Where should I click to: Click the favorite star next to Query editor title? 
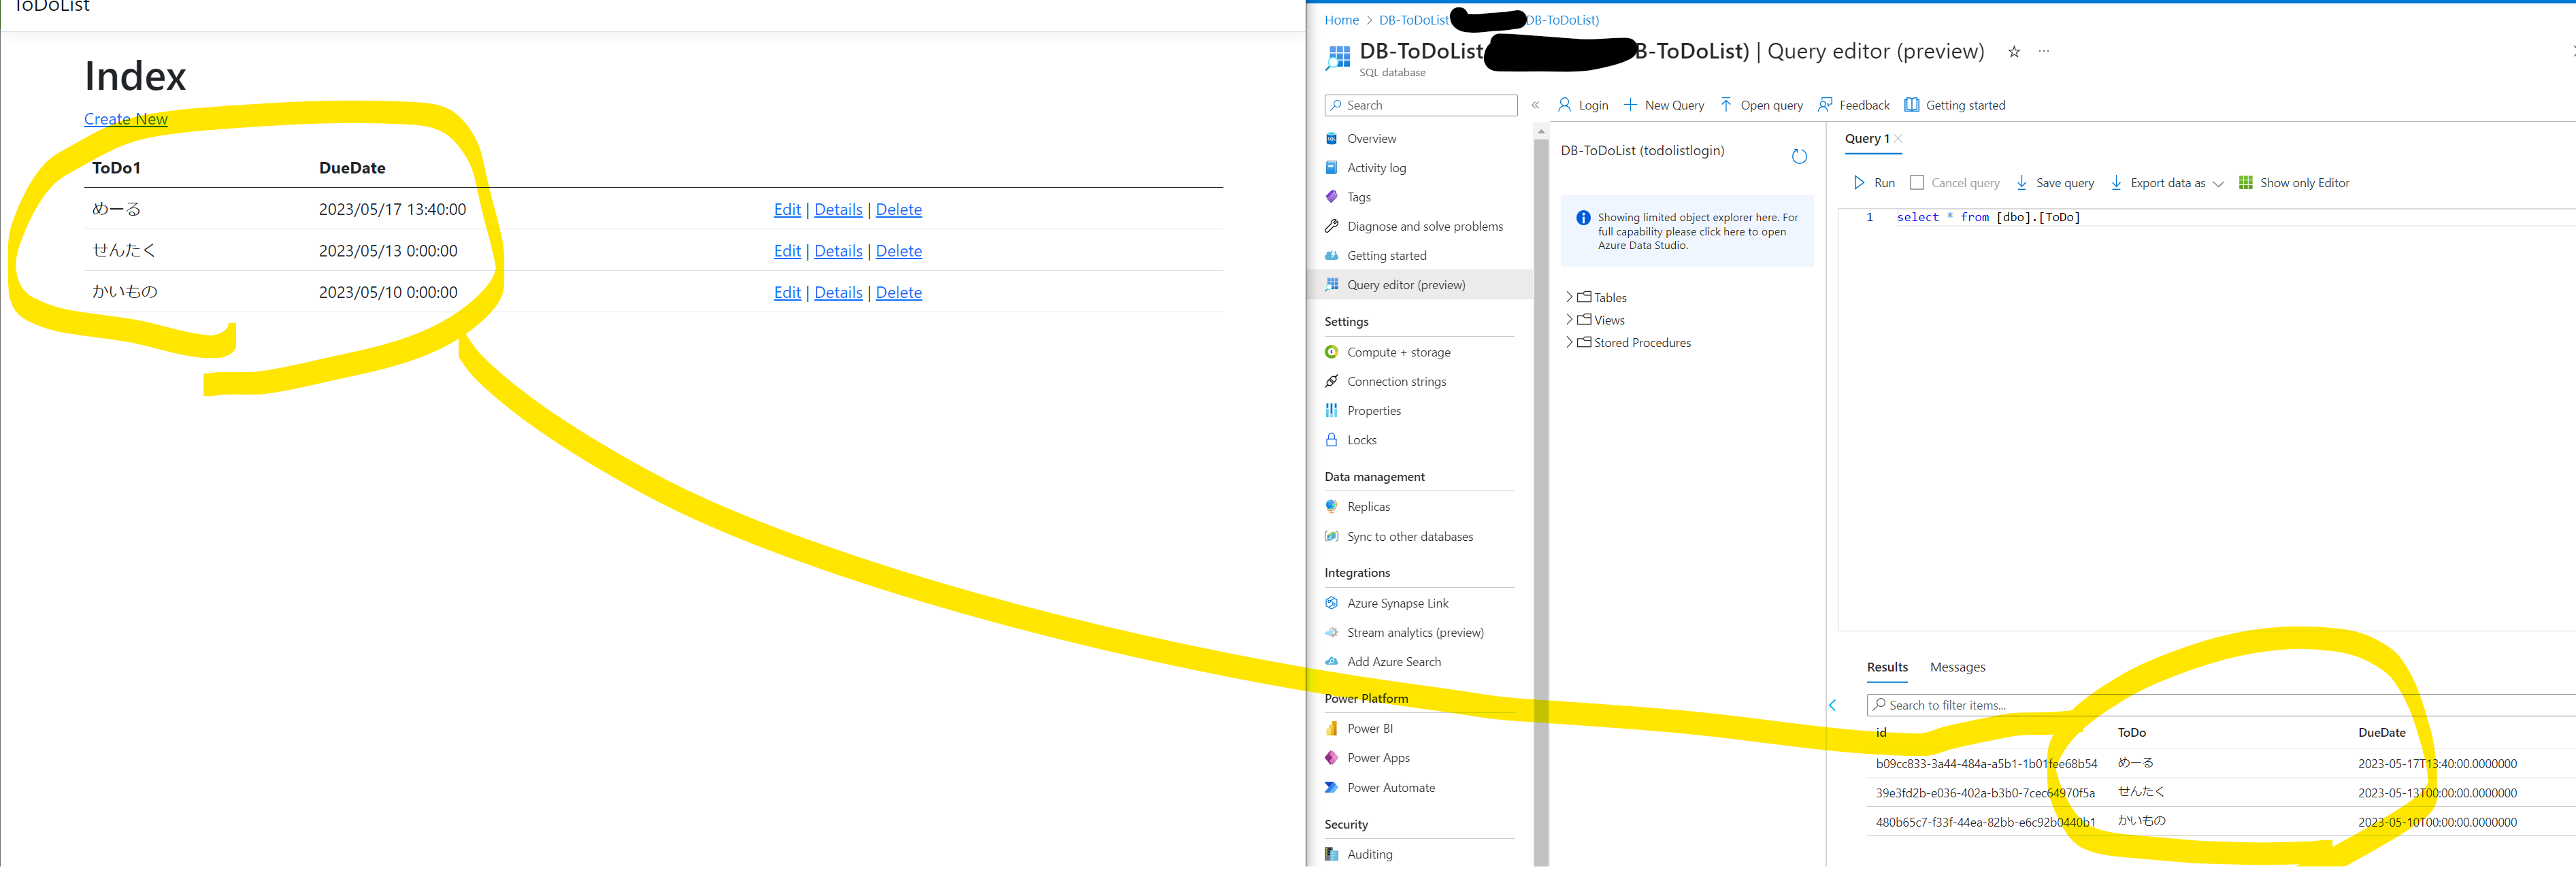pos(2014,52)
